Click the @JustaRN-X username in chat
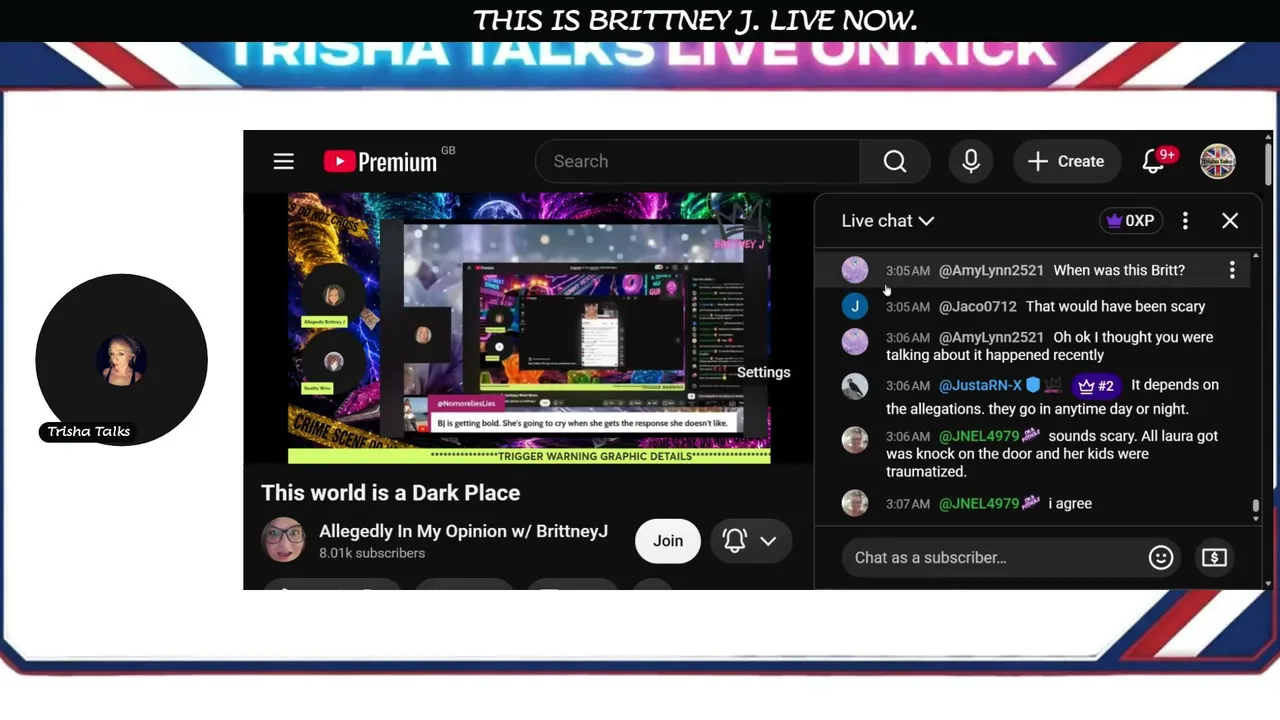1280x720 pixels. pos(980,385)
